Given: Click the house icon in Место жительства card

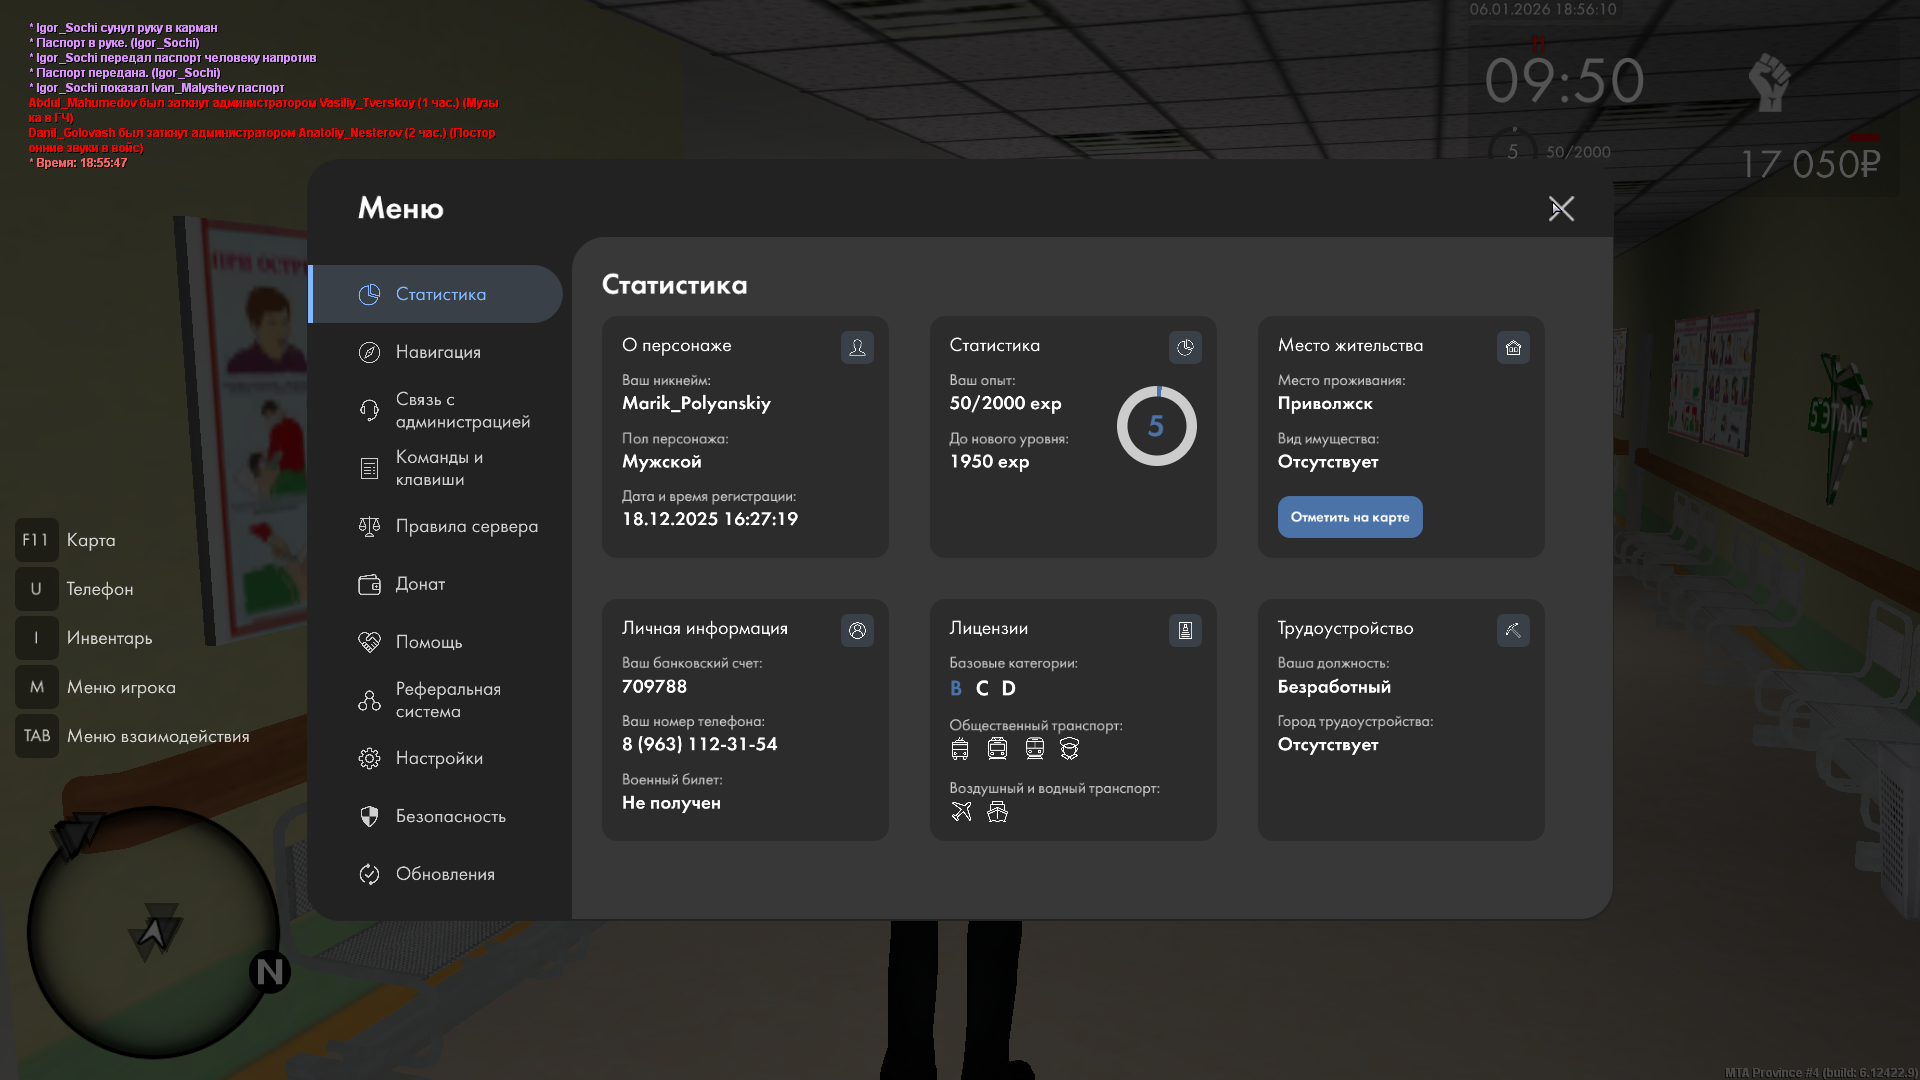Looking at the screenshot, I should (1513, 347).
